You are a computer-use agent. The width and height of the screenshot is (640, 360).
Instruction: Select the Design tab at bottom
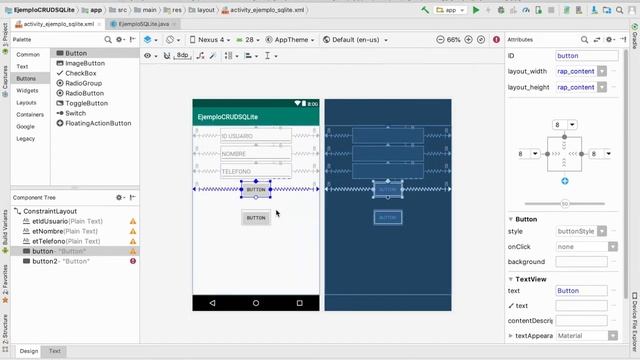(x=29, y=351)
